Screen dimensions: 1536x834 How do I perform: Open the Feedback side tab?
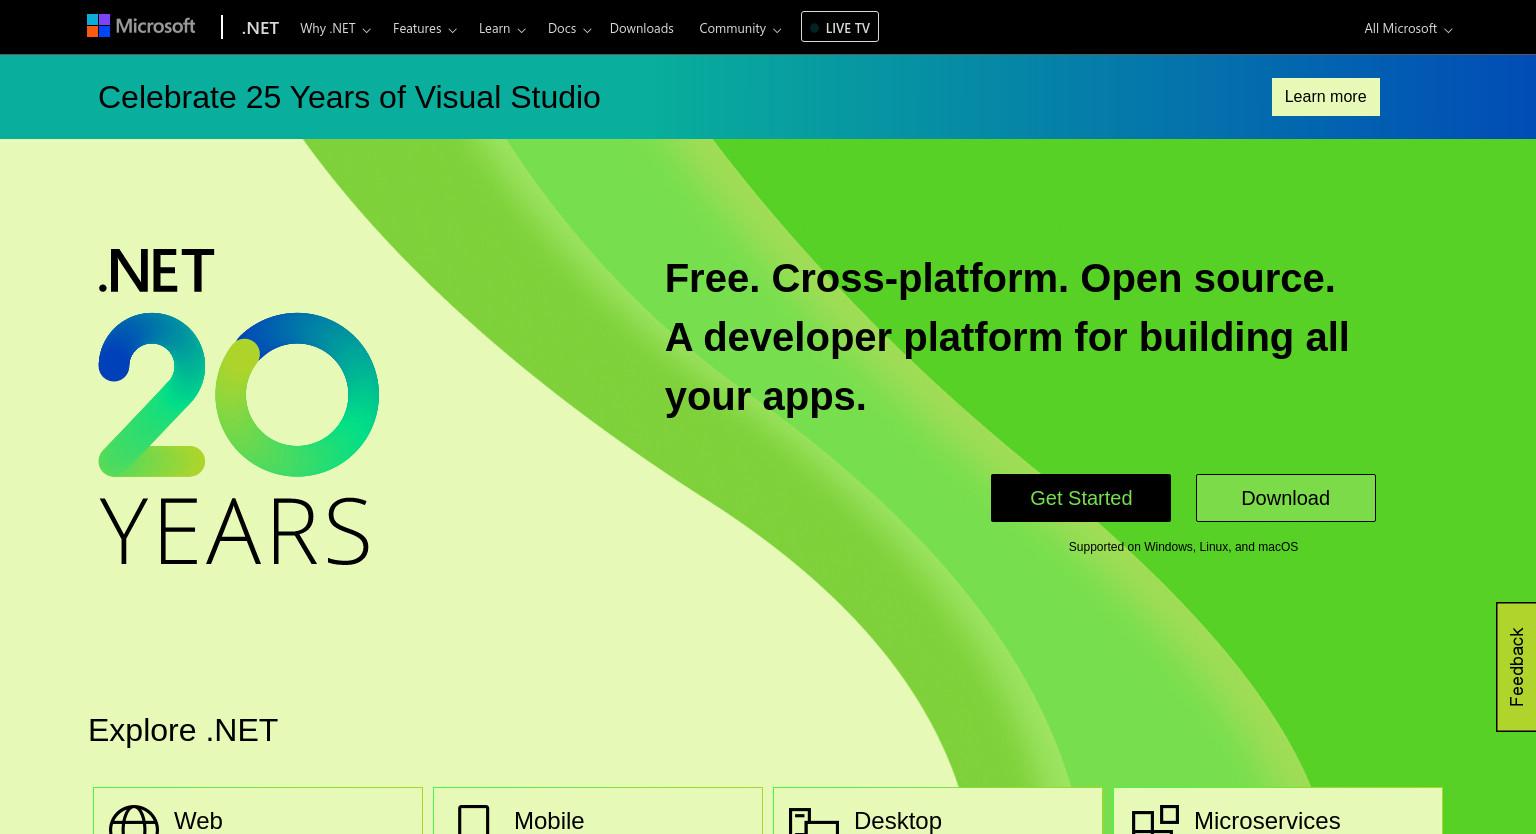point(1516,667)
